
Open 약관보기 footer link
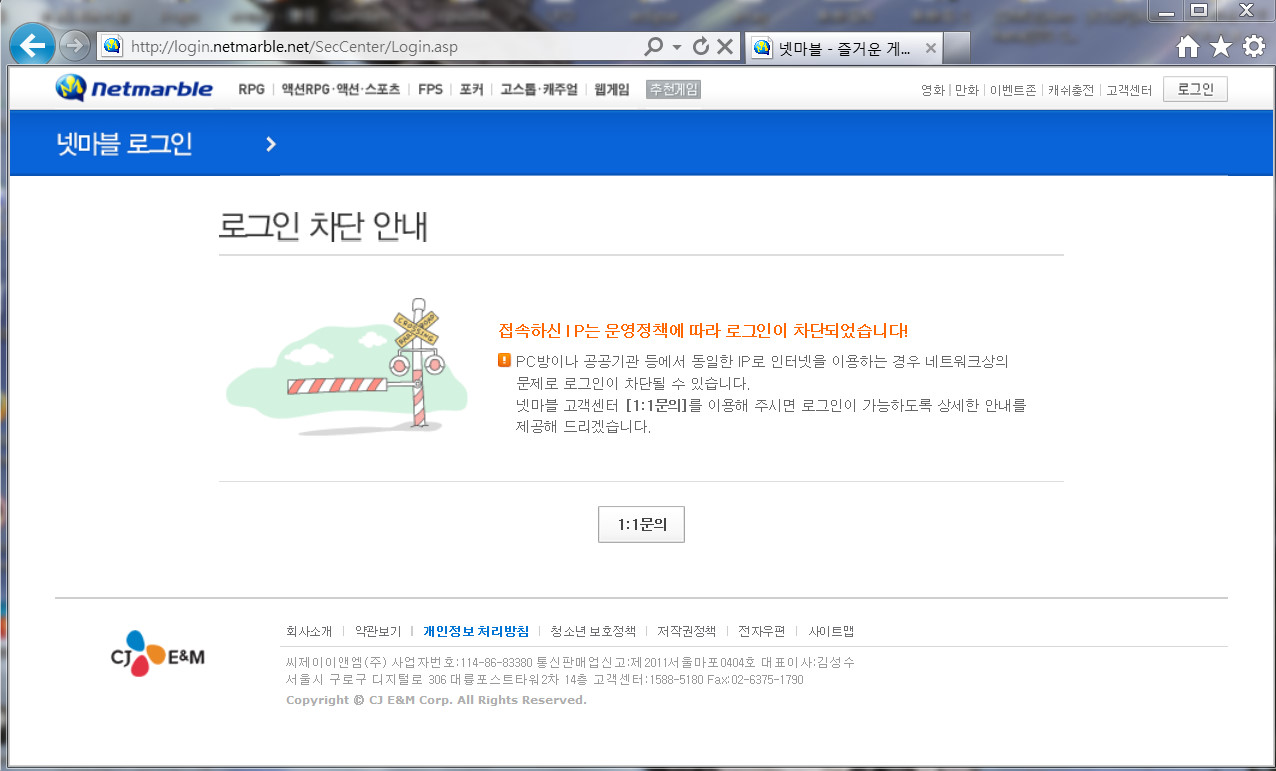[x=378, y=631]
